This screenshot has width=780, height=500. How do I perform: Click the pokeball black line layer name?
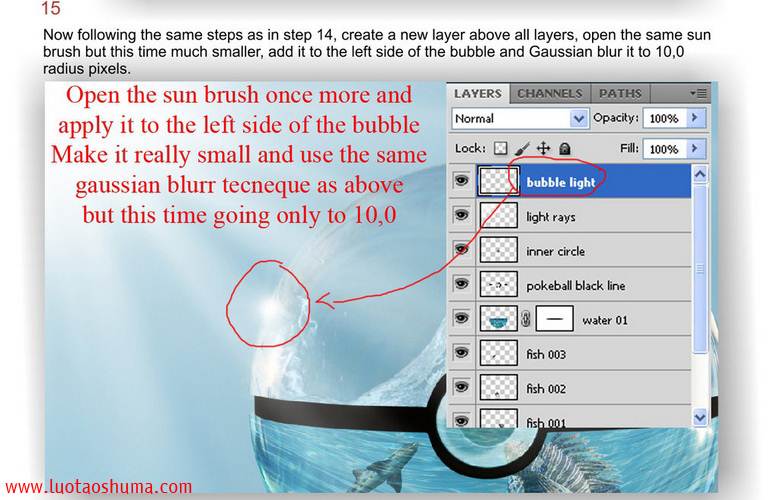(576, 286)
